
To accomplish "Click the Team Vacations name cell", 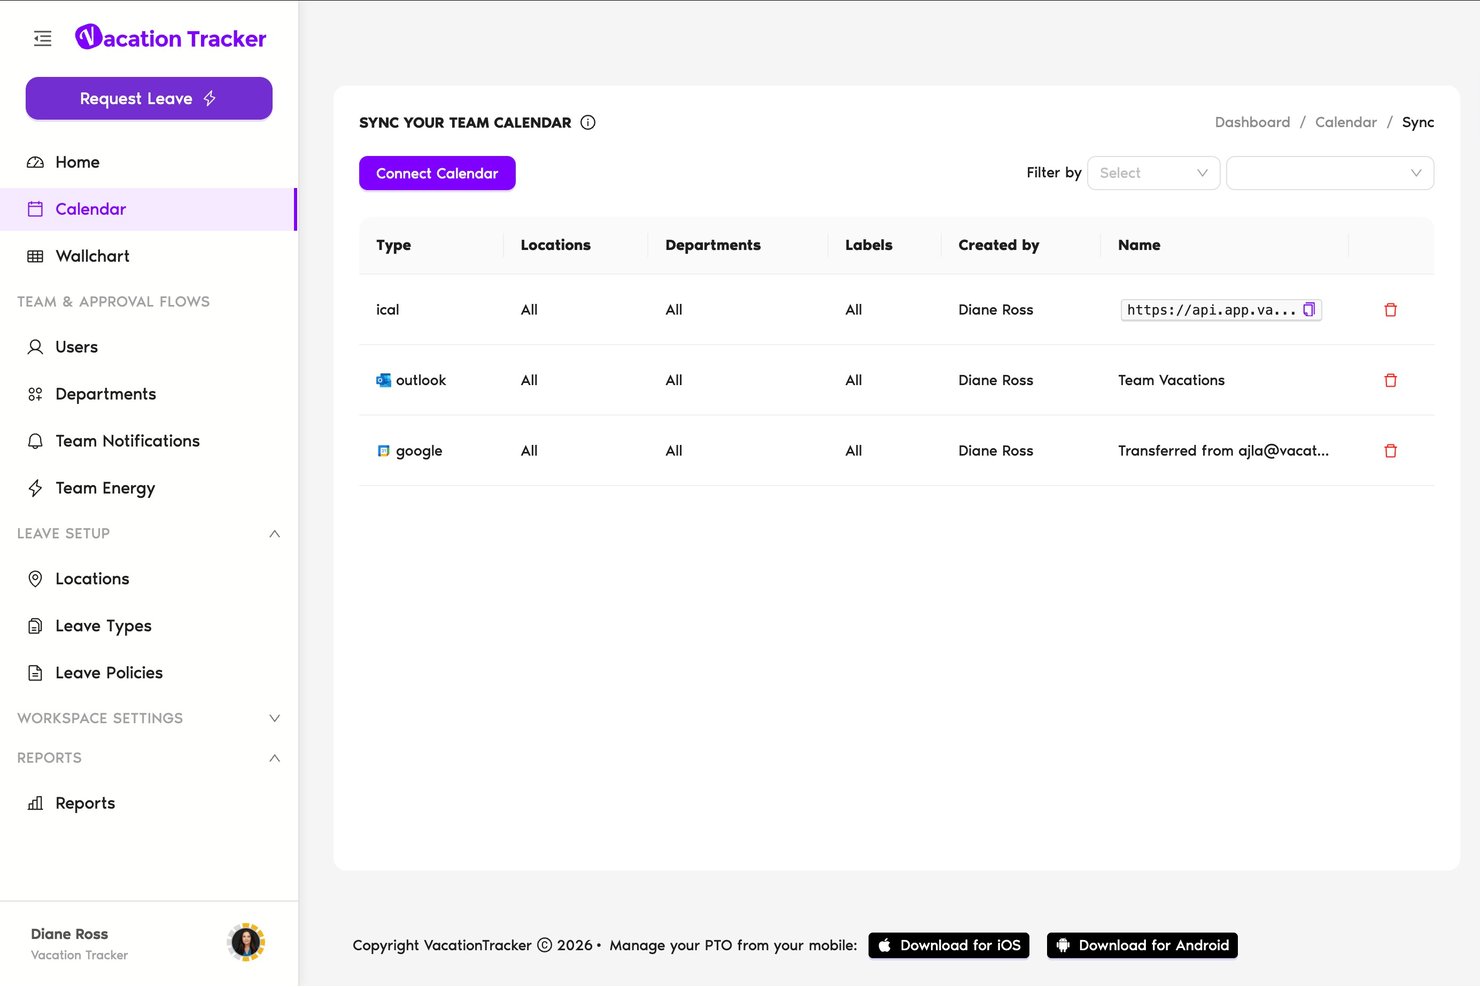I will point(1171,380).
